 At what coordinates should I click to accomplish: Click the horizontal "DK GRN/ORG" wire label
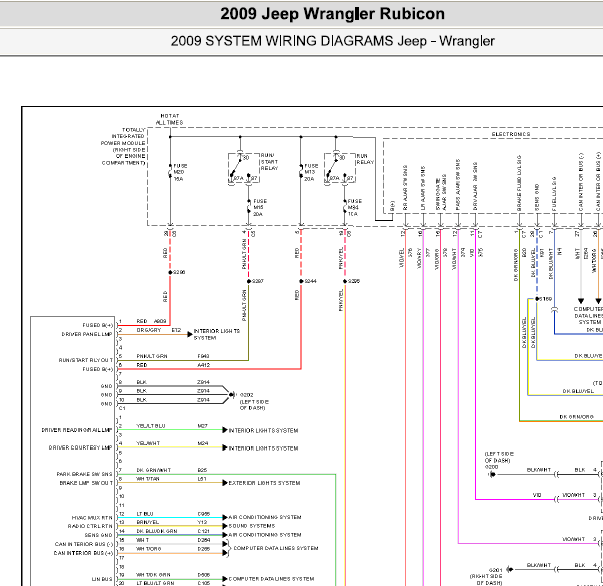coord(576,417)
